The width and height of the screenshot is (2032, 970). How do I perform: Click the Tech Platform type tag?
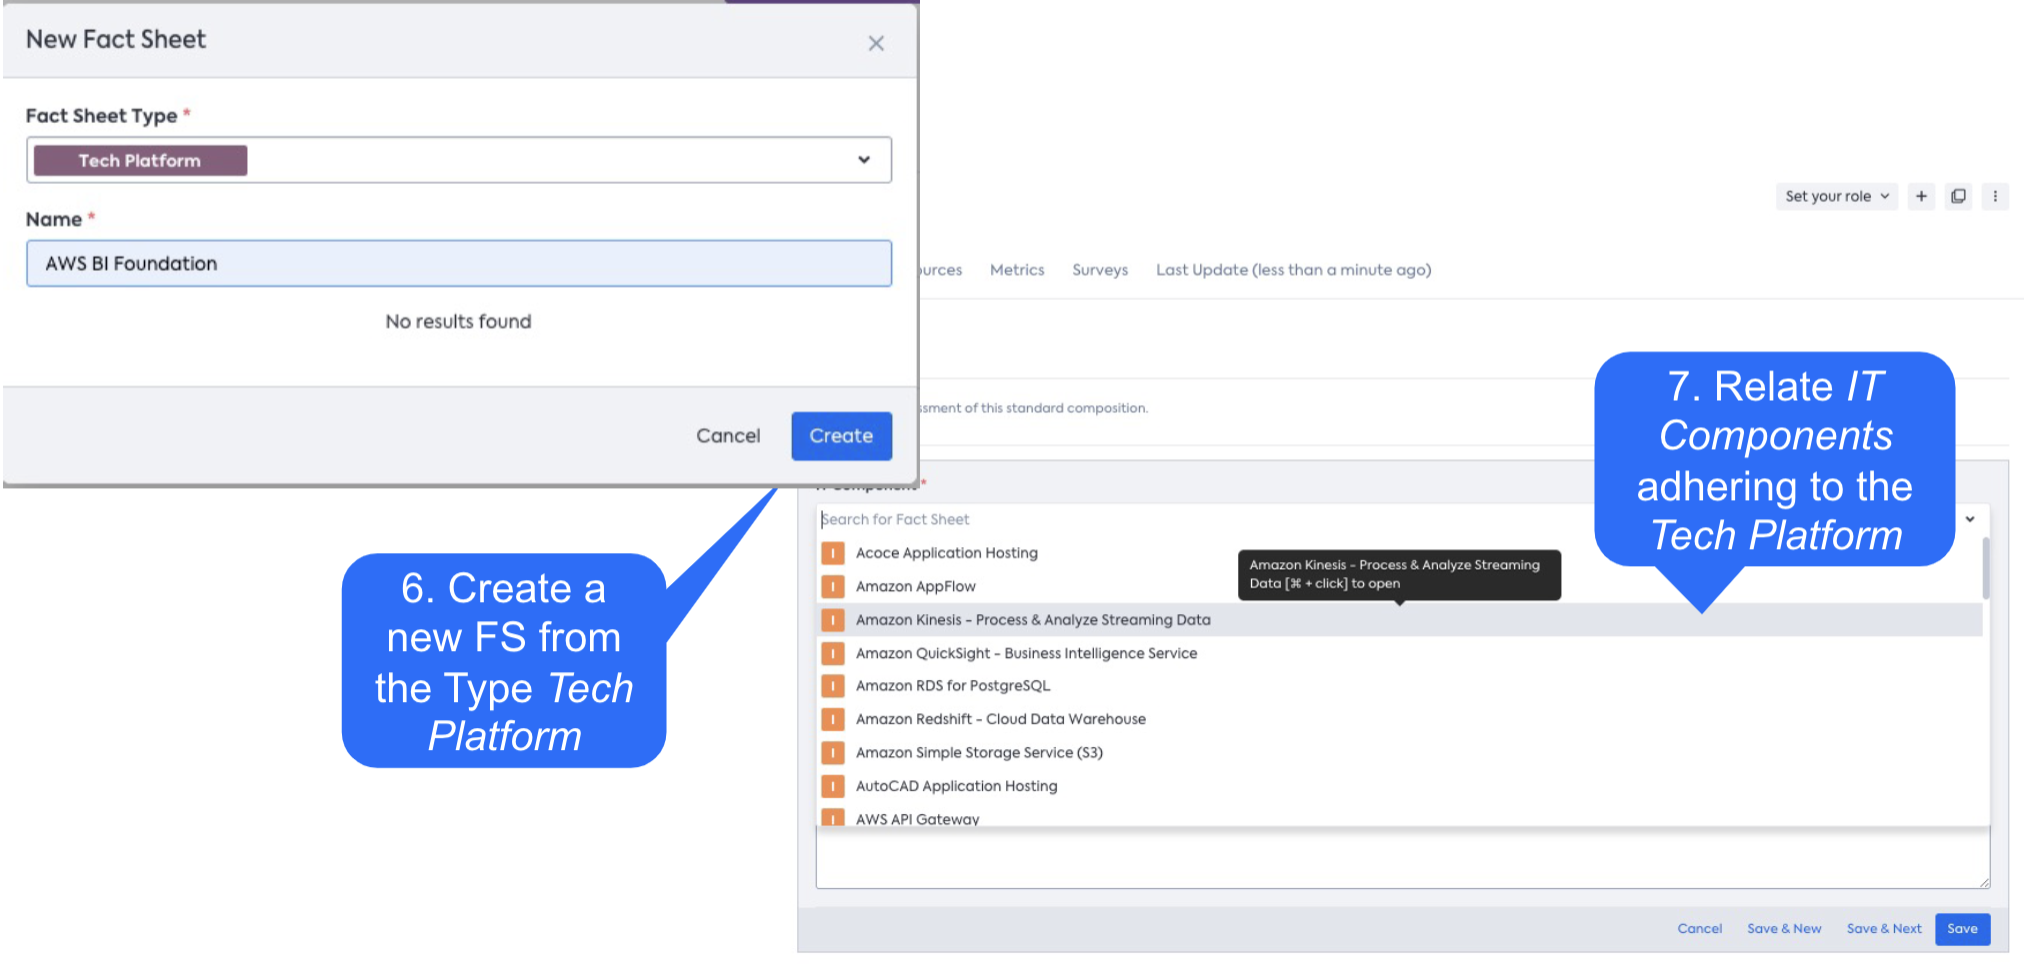[140, 160]
